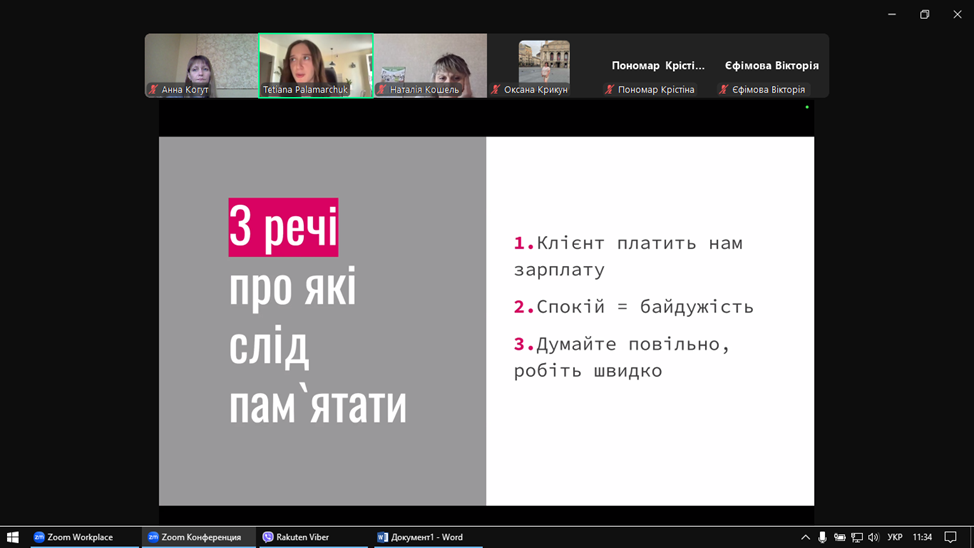
Task: Click muted mic icon beside Оксана Крикун
Action: [495, 90]
